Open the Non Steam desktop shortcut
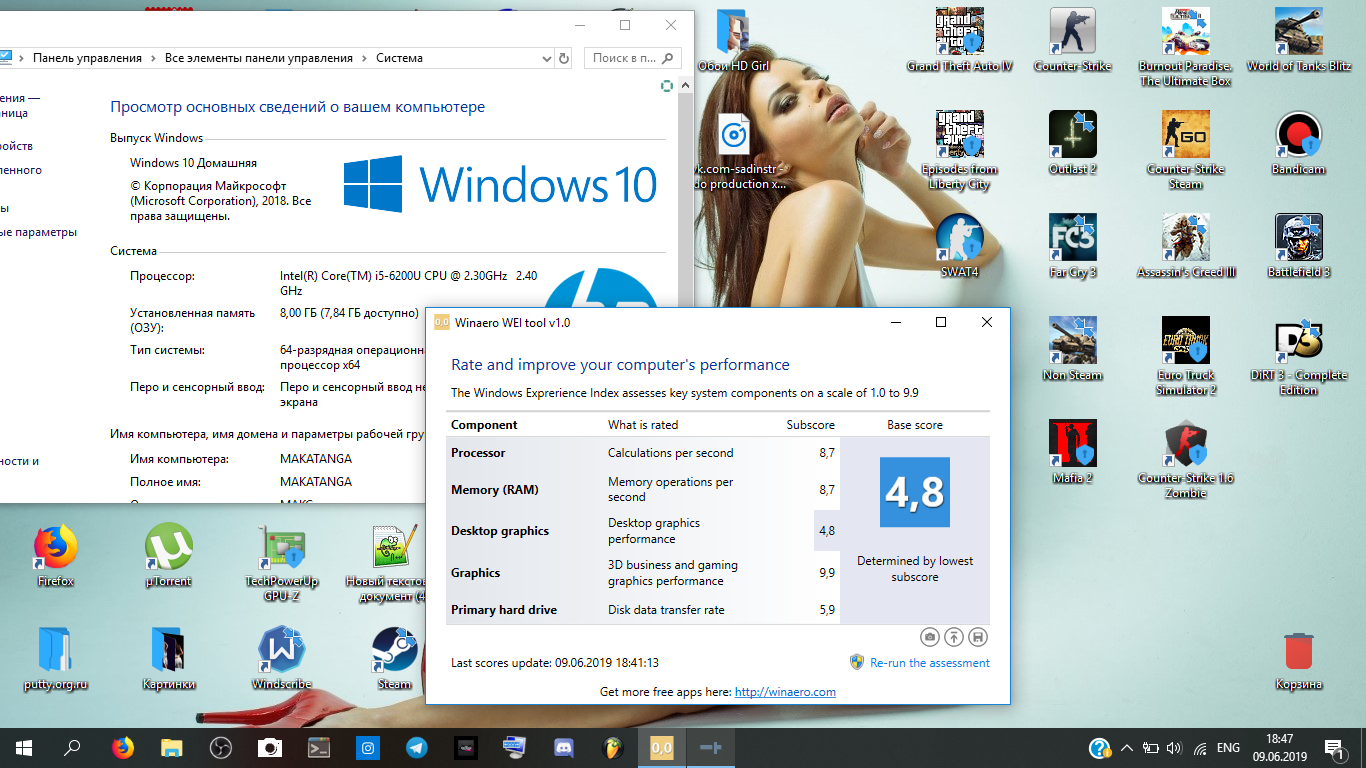The height and width of the screenshot is (768, 1366). point(1072,349)
